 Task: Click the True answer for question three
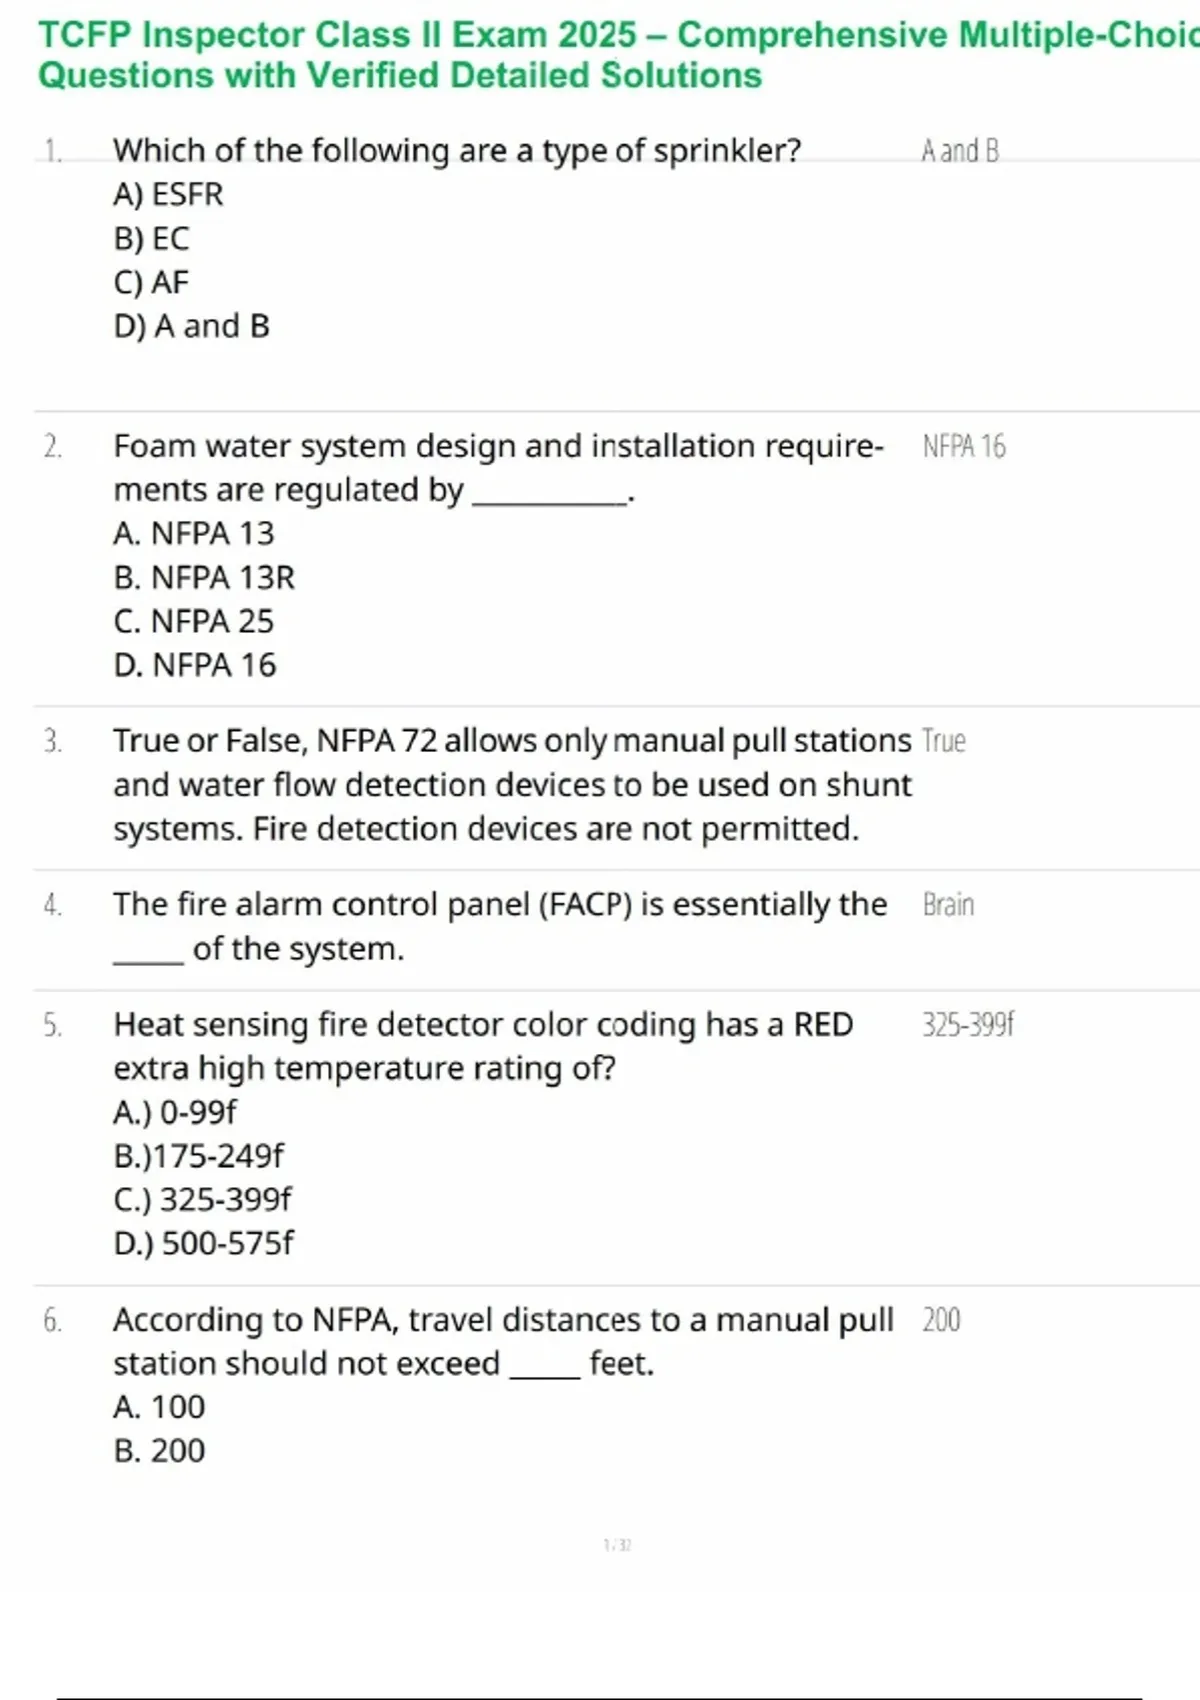click(943, 741)
